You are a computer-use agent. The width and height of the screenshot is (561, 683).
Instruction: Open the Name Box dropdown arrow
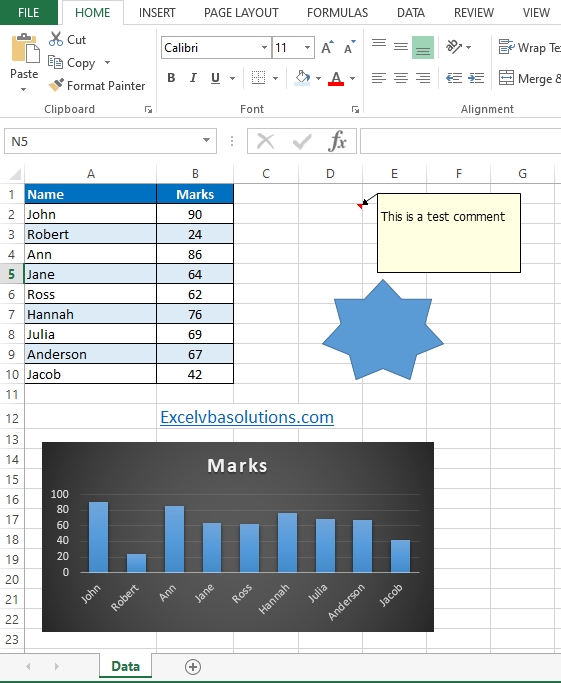pyautogui.click(x=206, y=140)
